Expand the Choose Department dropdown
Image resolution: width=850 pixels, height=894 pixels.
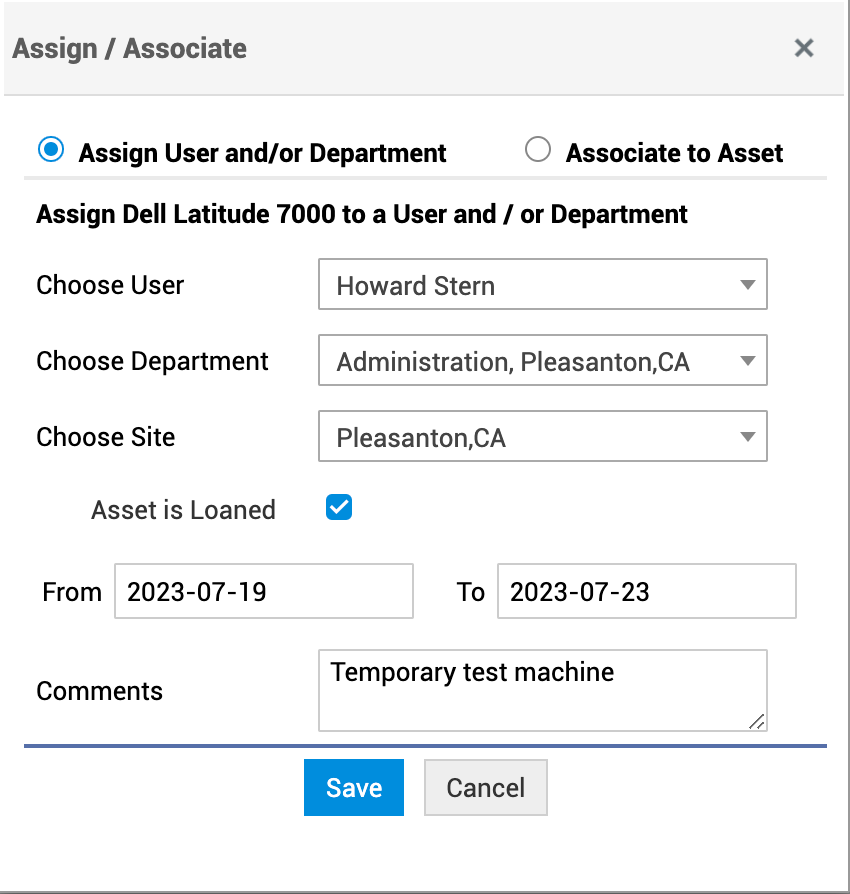pyautogui.click(x=542, y=361)
